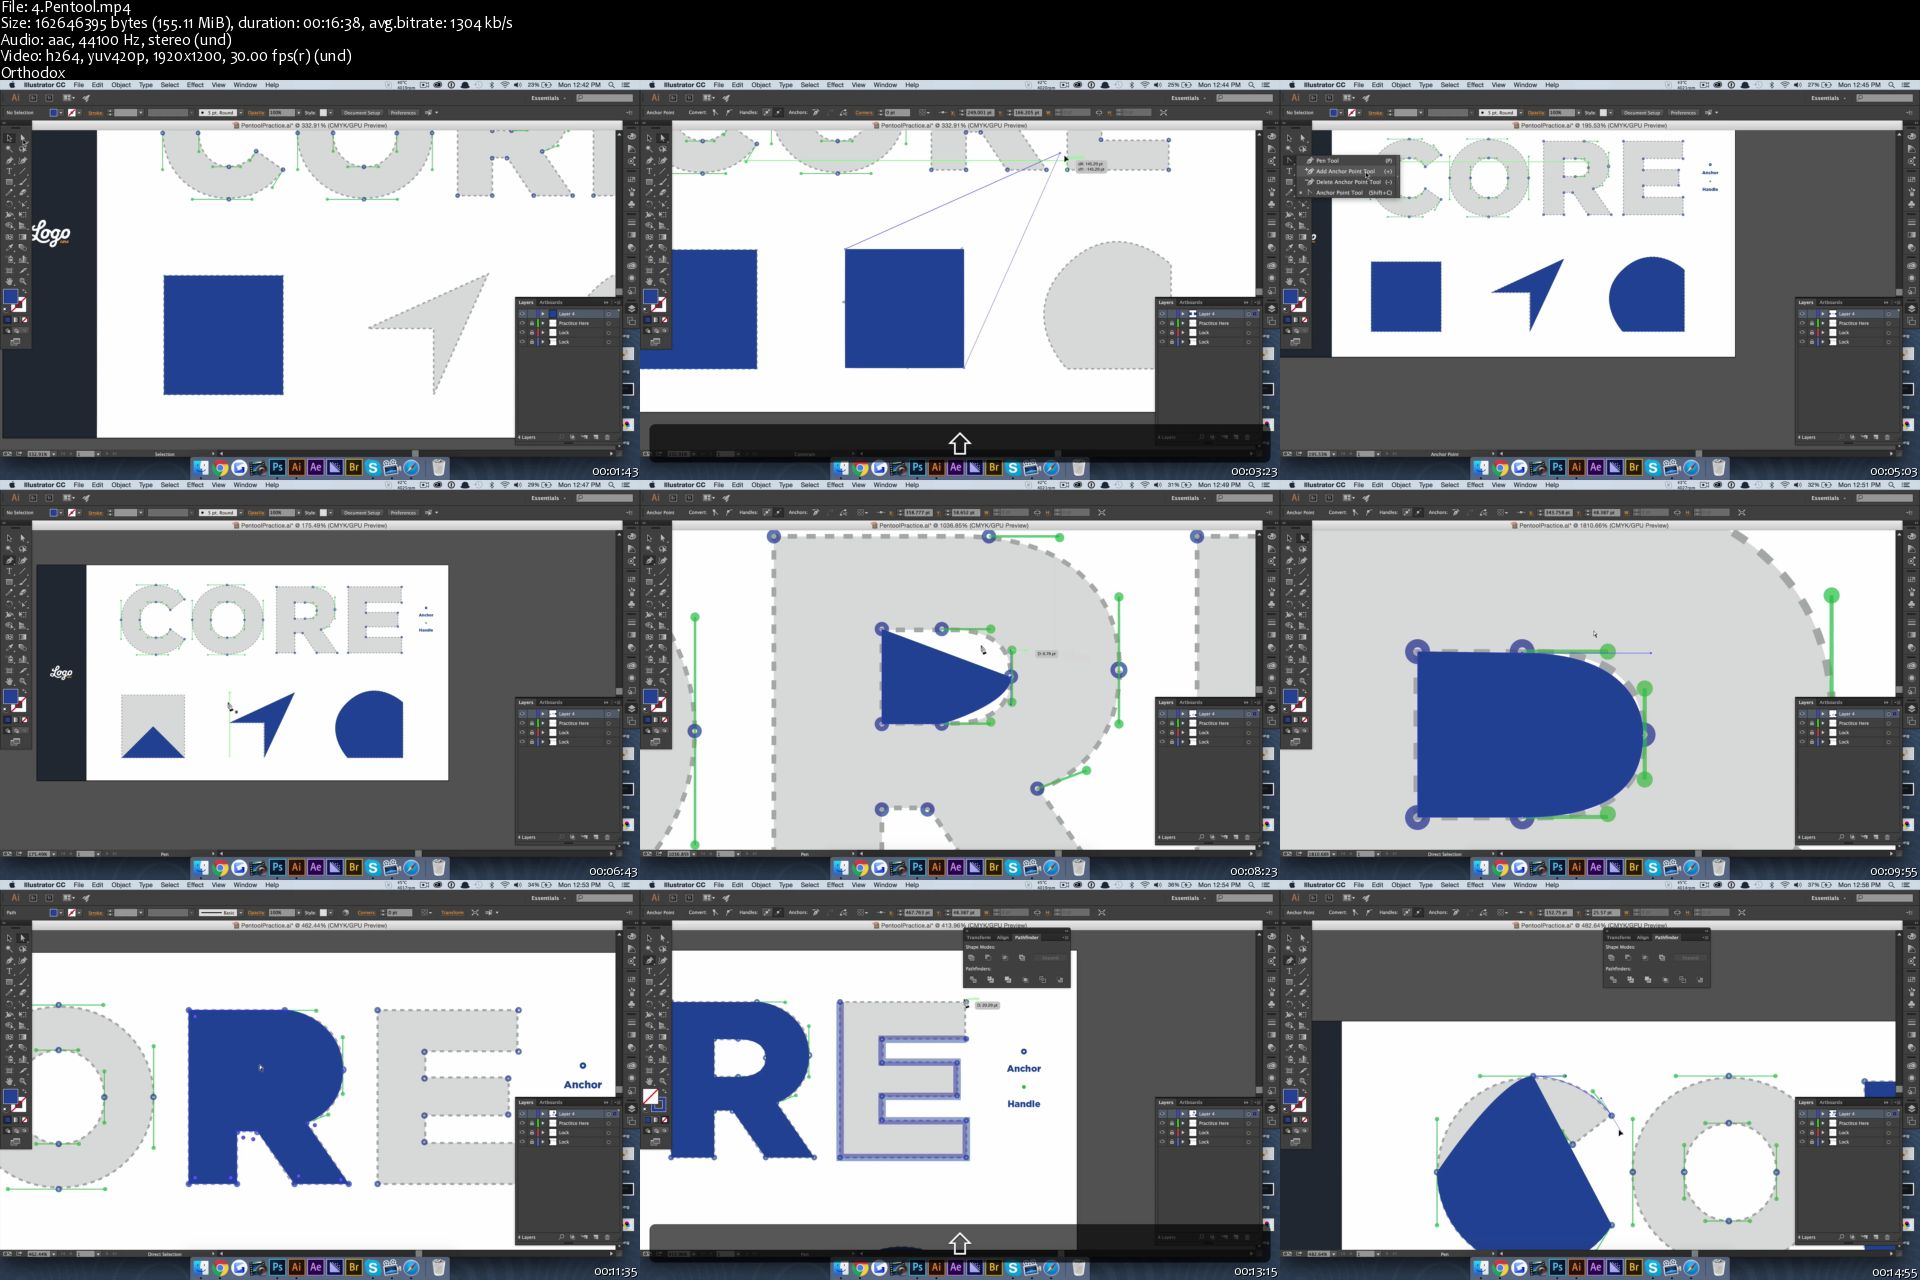Unlock Practice Here layer padlock in the 00:13:15 frame
This screenshot has height=1280, width=1920.
coord(1171,1123)
